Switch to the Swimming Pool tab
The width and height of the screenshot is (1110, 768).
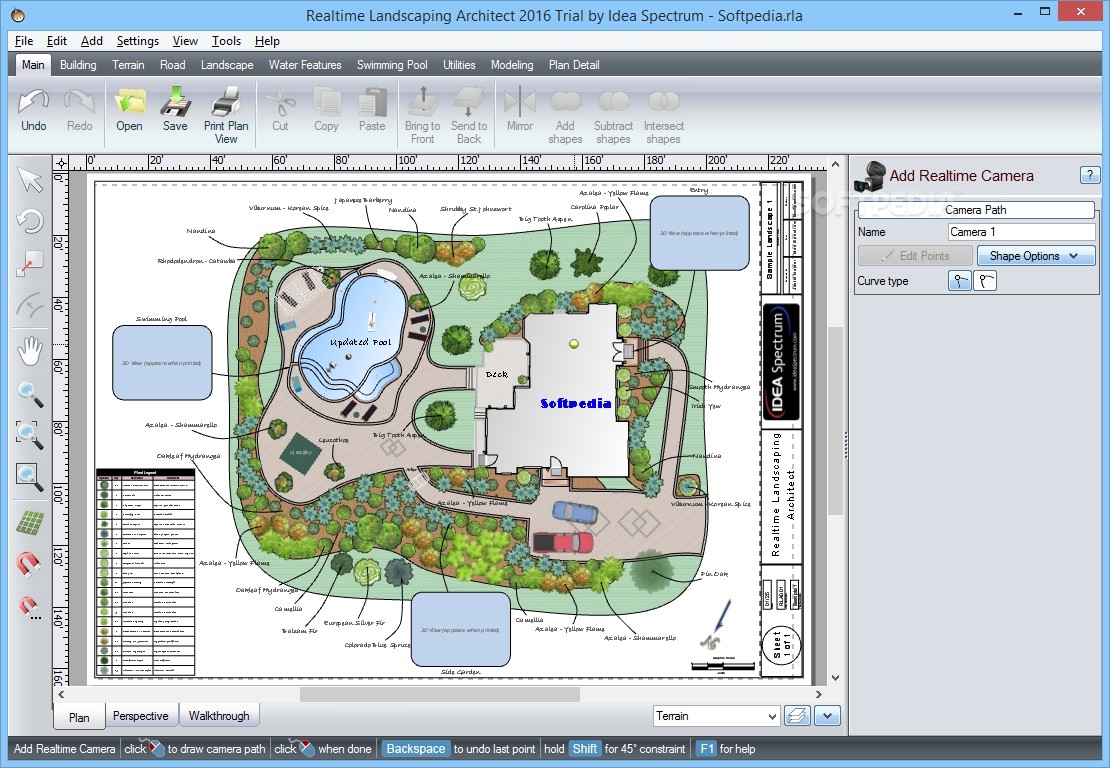coord(392,64)
